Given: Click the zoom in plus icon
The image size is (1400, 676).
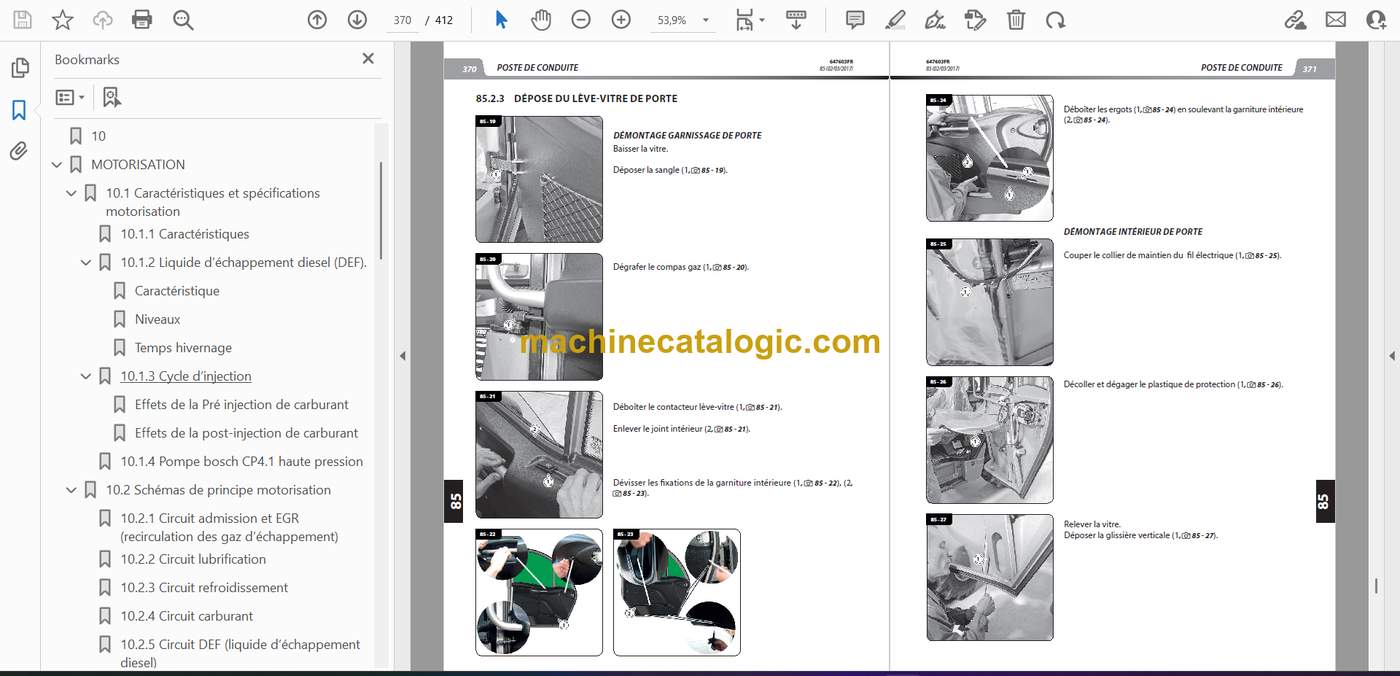Looking at the screenshot, I should click(x=621, y=20).
